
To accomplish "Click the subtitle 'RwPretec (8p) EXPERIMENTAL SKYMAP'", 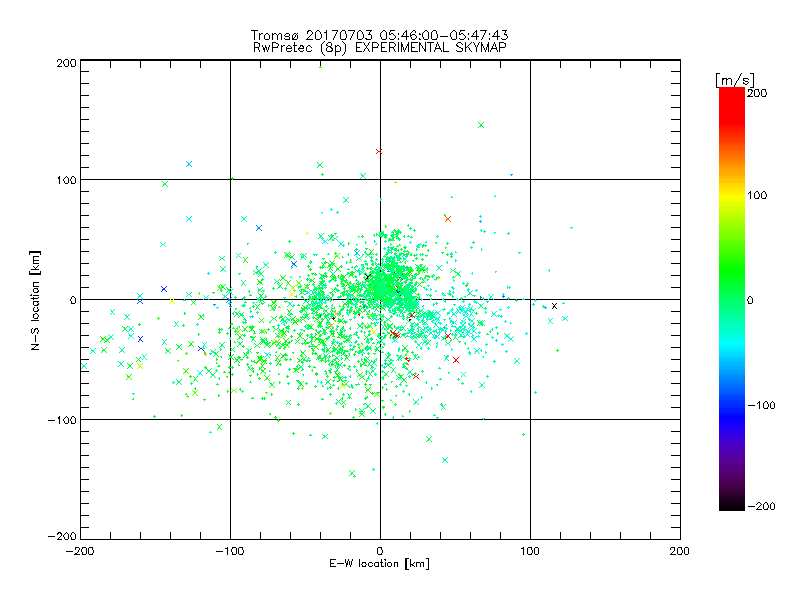I will point(380,48).
